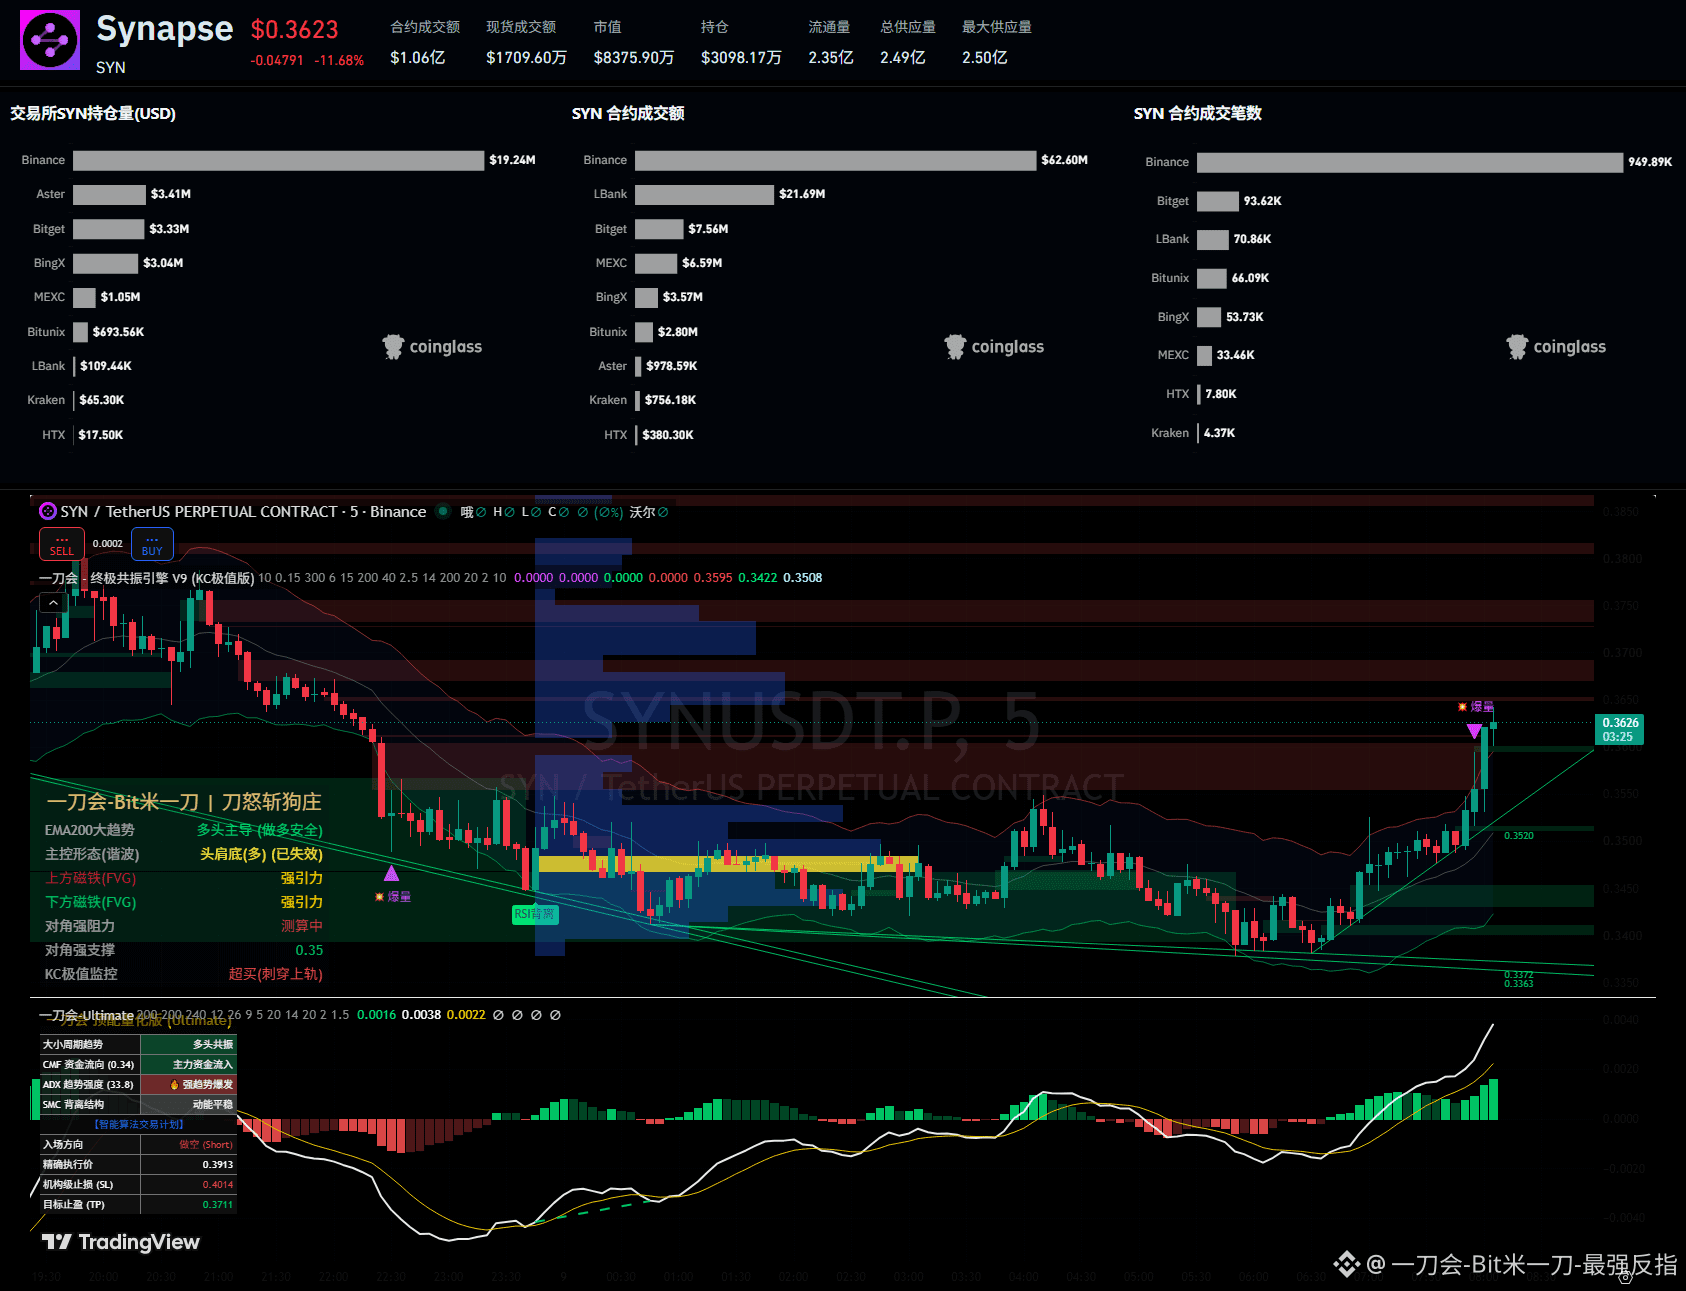Viewport: 1686px width, 1291px height.
Task: Click the Kraken value 4.37K
Action: [1219, 433]
